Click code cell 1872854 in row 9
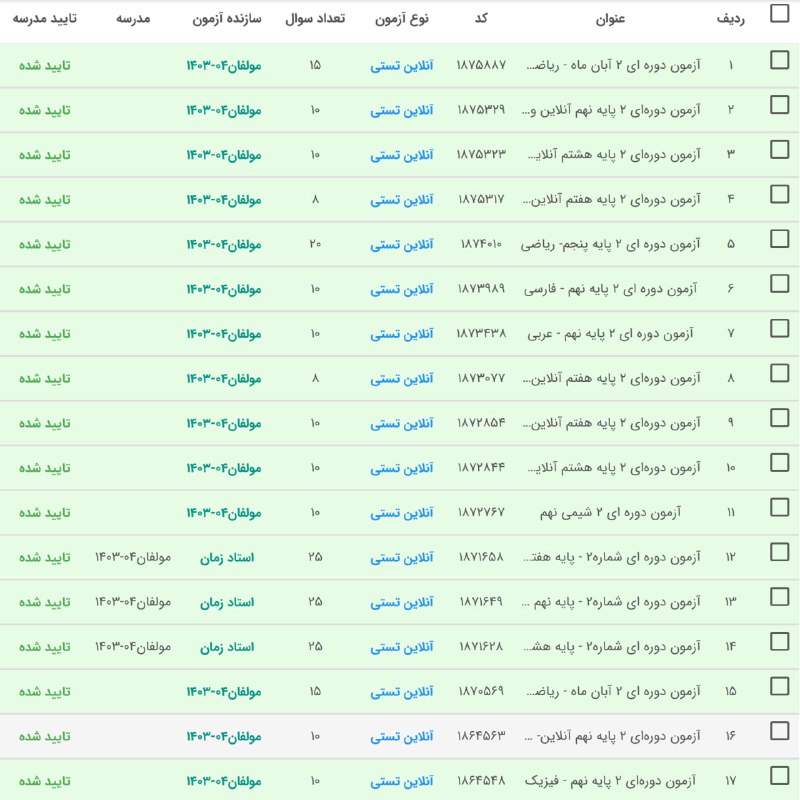Screen dimensions: 800x800 [x=481, y=423]
